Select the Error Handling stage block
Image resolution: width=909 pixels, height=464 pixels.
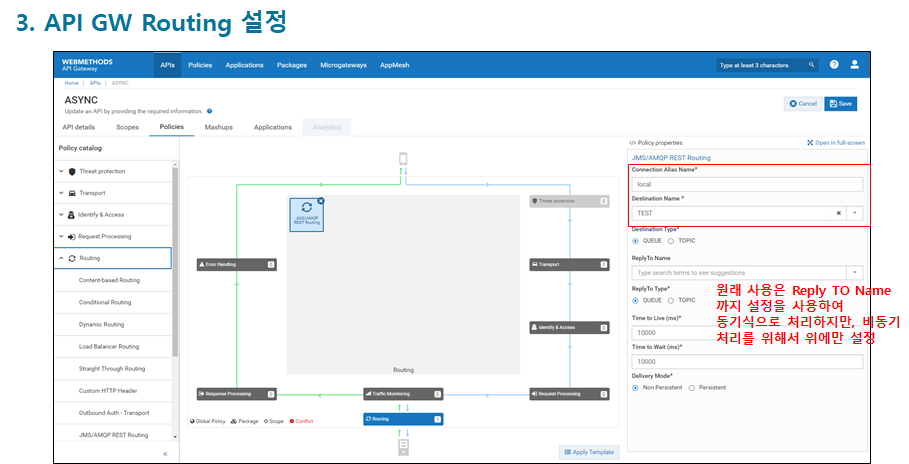236,265
